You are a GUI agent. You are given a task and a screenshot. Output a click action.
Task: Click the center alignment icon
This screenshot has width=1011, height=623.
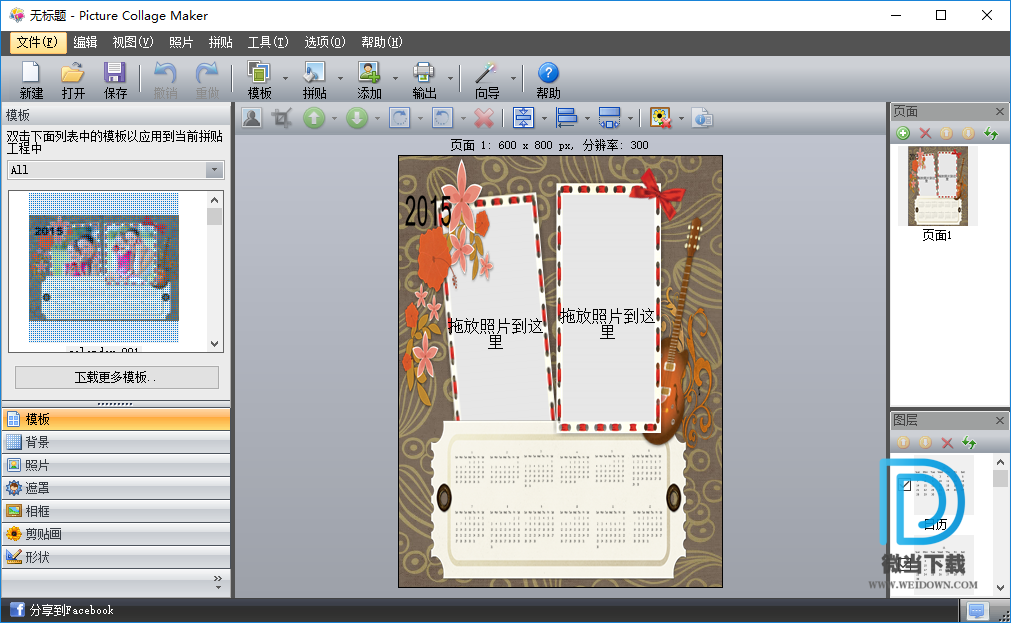point(524,118)
